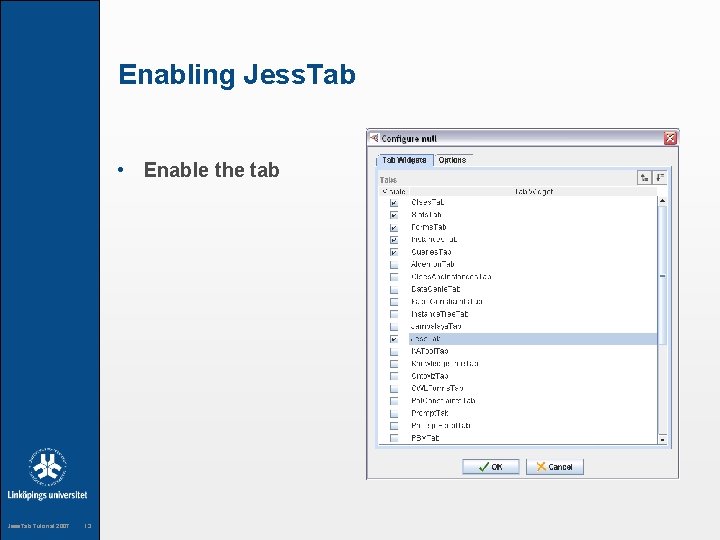Enable the AlgernonTab checkbox
720x540 pixels.
394,264
